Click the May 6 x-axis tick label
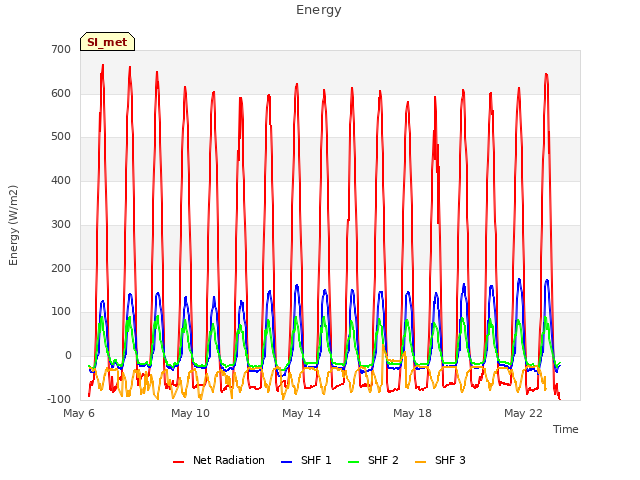Image resolution: width=640 pixels, height=480 pixels. (79, 413)
